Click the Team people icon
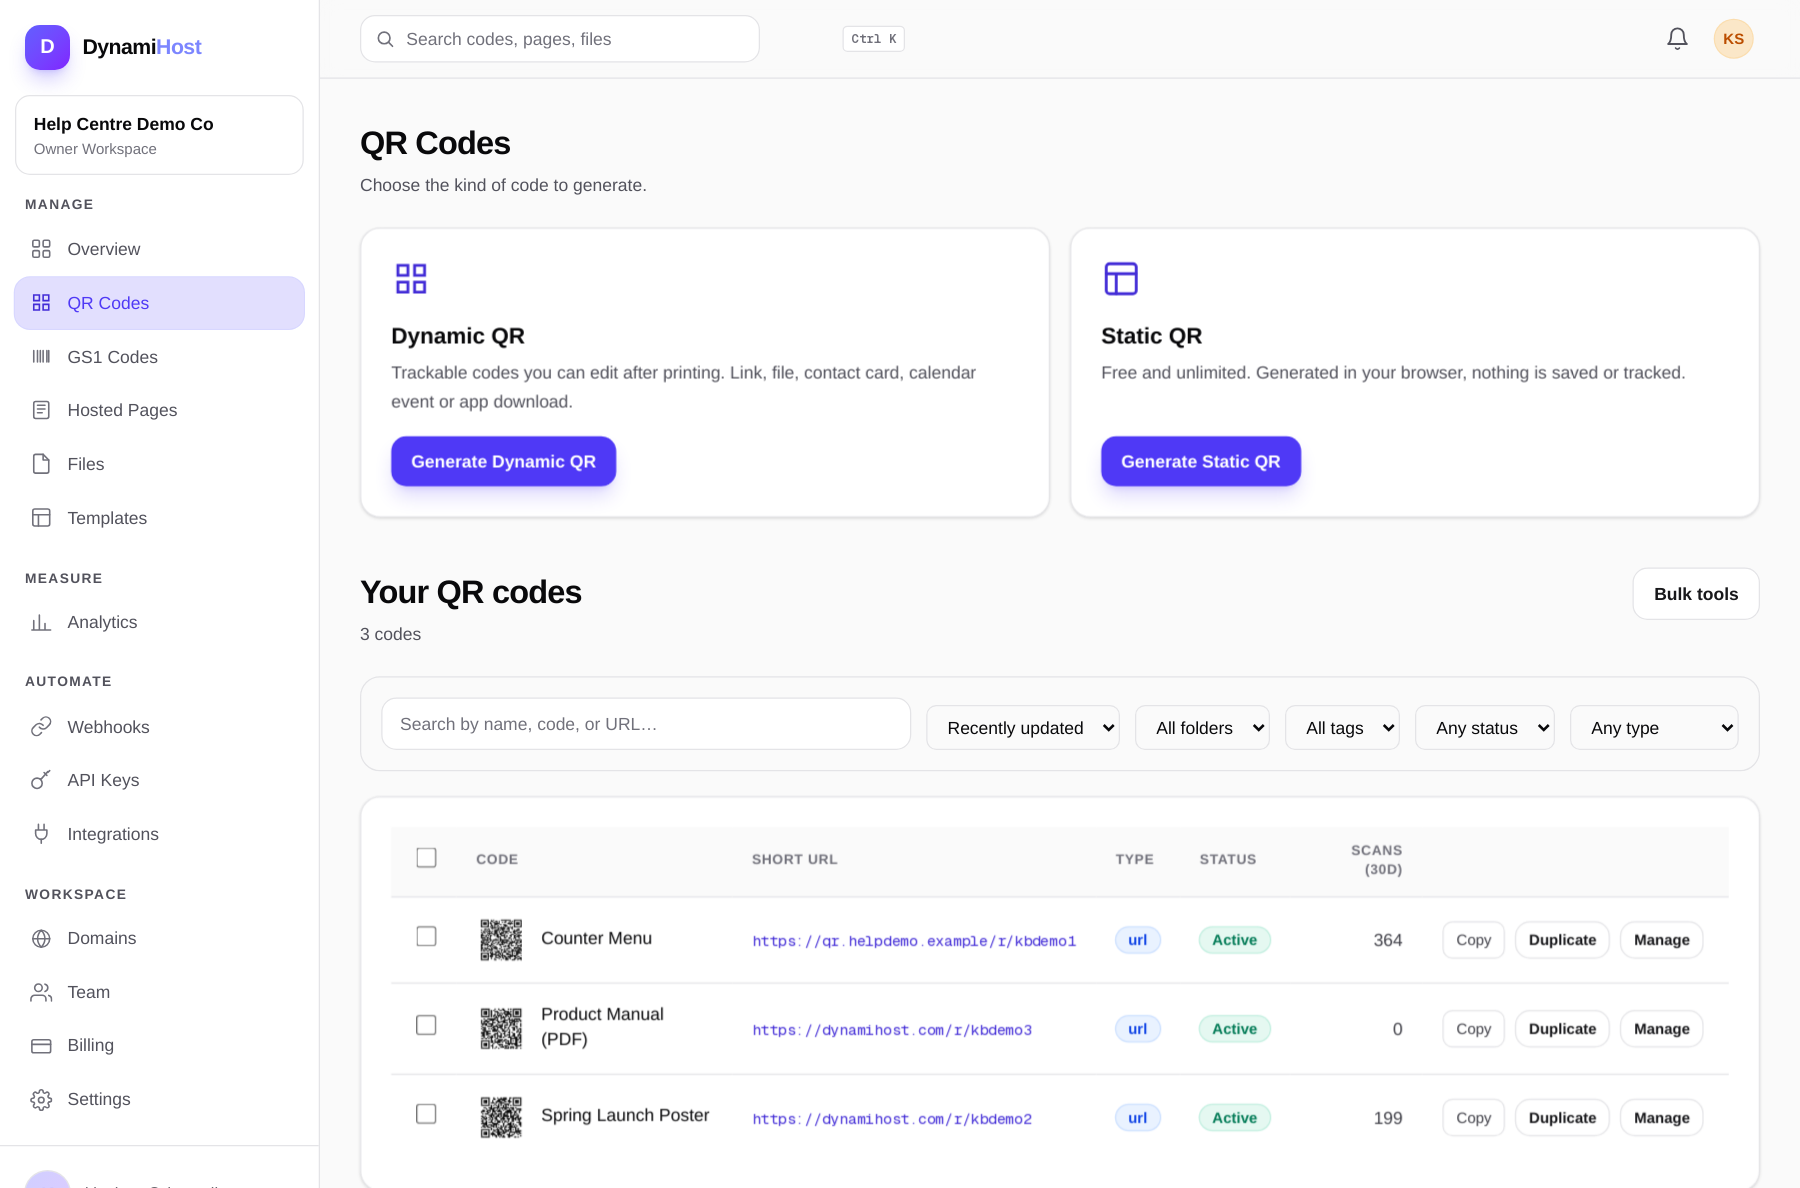Viewport: 1800px width, 1188px height. coord(41,992)
